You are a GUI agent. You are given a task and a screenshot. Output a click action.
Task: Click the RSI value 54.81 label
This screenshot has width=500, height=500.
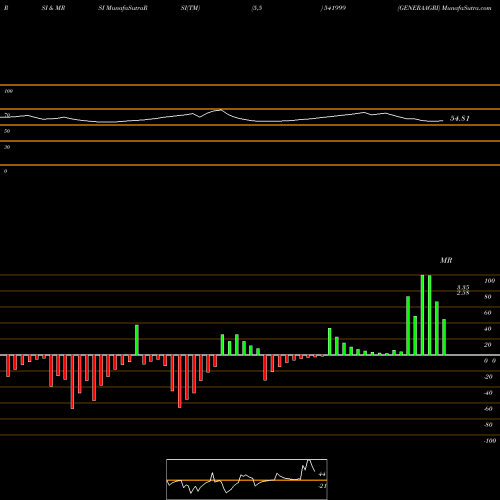tap(460, 118)
